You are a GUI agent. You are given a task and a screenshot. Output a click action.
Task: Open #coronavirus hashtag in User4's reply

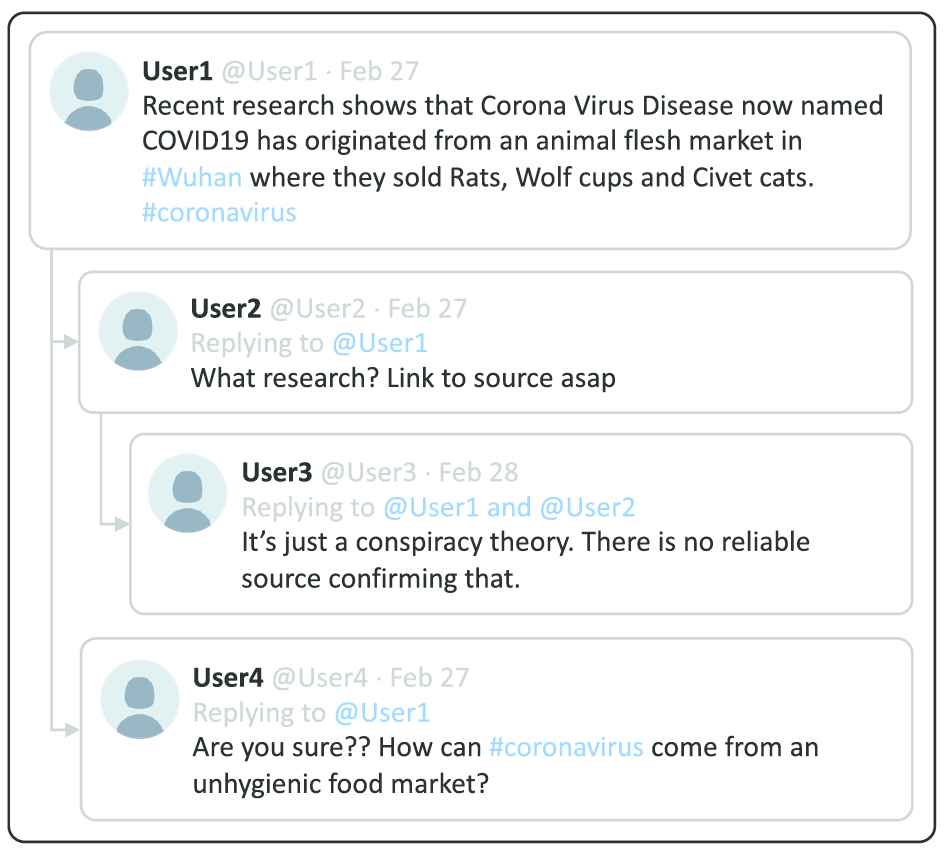pos(566,747)
